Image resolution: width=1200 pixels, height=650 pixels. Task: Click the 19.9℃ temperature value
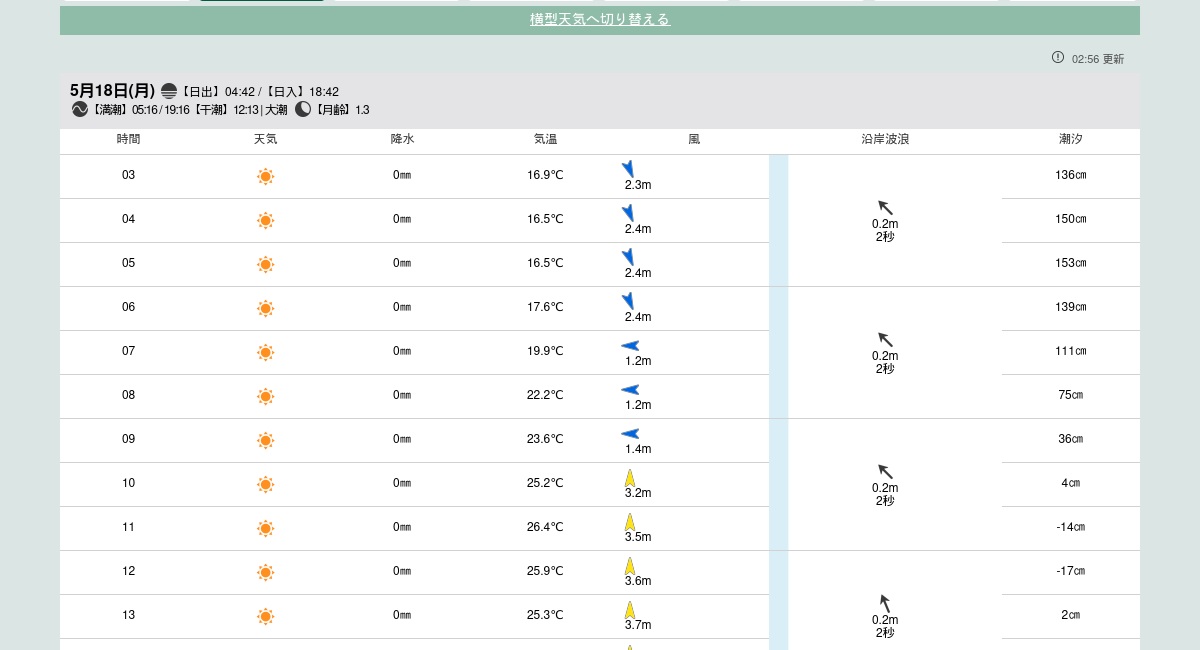[545, 352]
